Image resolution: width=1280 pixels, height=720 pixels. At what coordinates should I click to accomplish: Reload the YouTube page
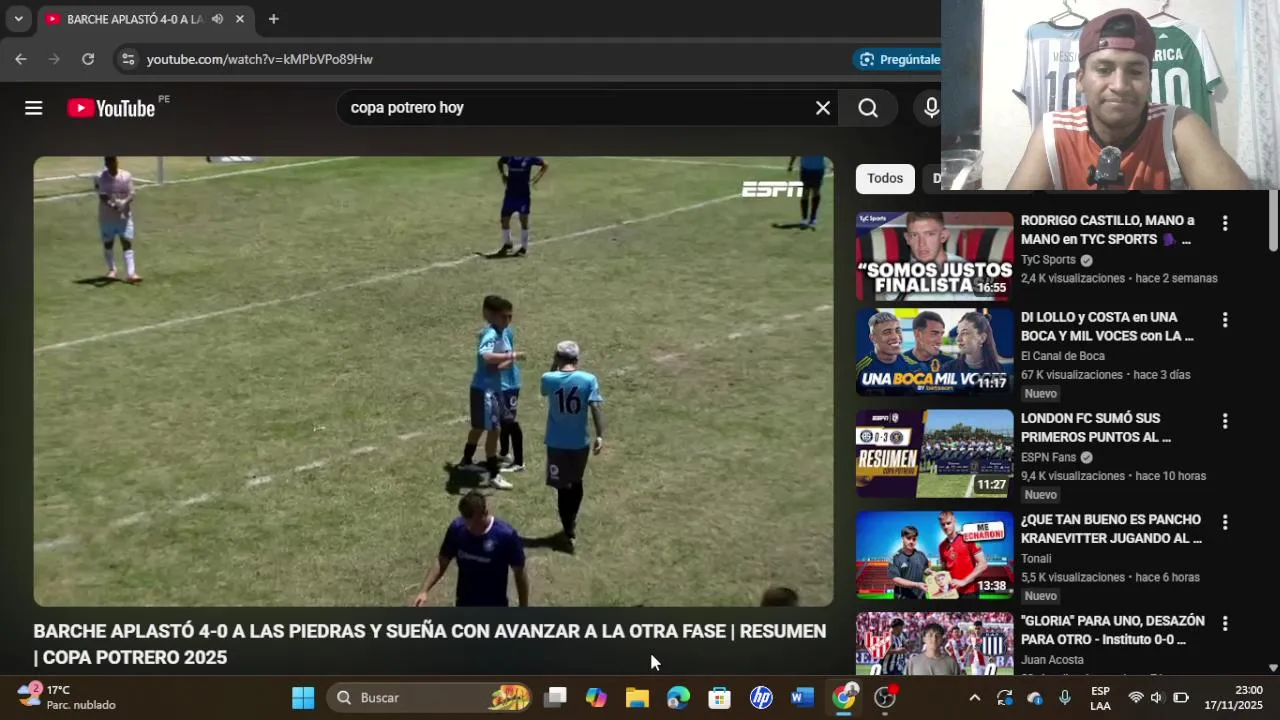point(88,59)
